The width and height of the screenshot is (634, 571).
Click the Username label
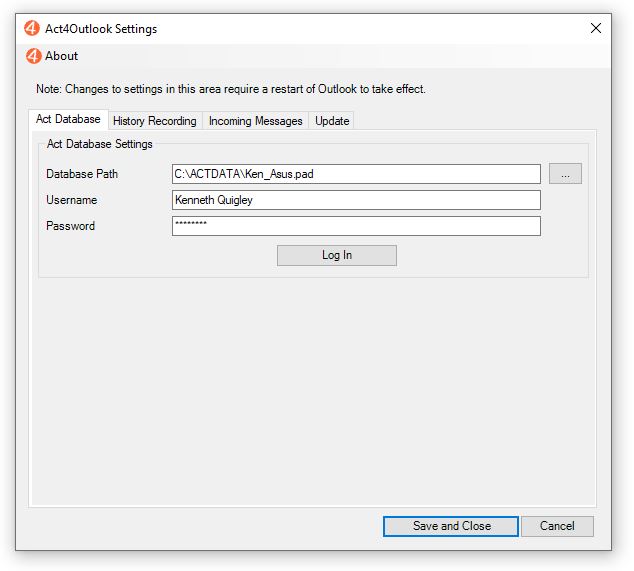[72, 200]
